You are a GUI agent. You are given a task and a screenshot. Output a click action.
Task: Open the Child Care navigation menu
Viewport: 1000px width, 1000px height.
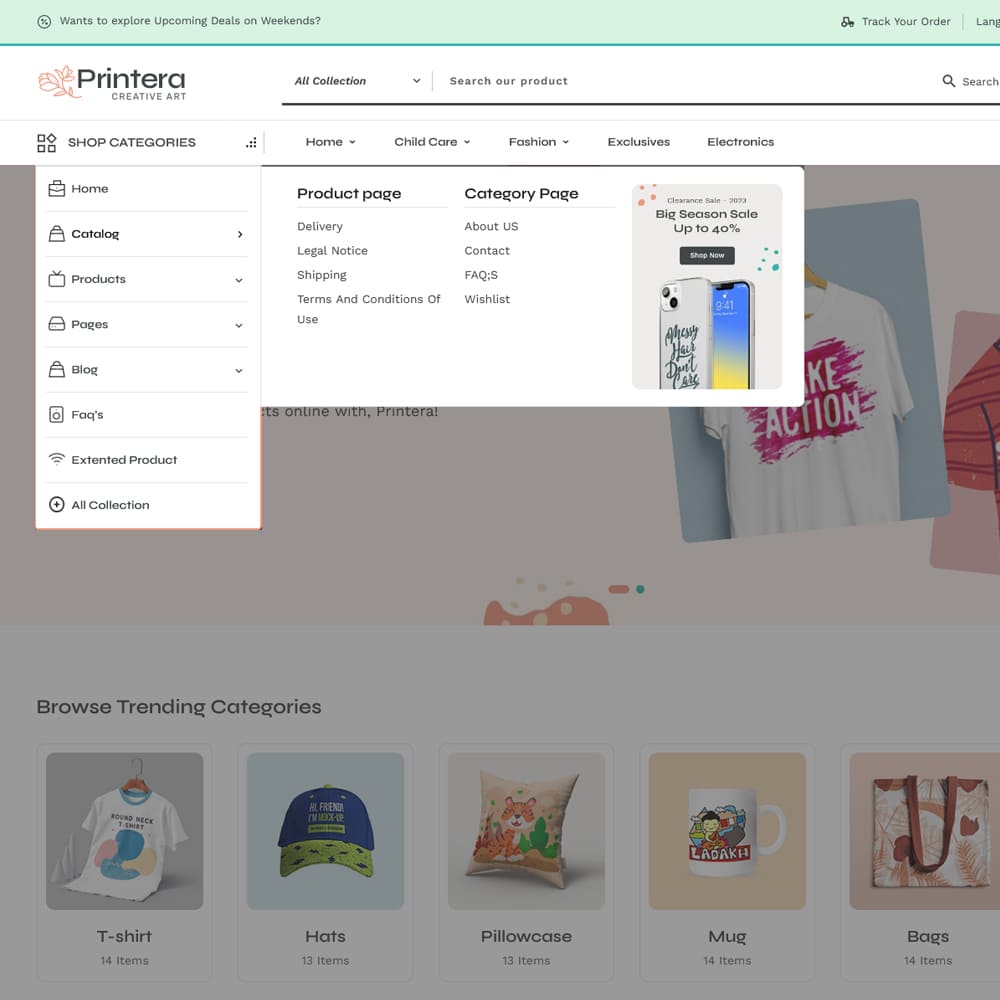[432, 142]
